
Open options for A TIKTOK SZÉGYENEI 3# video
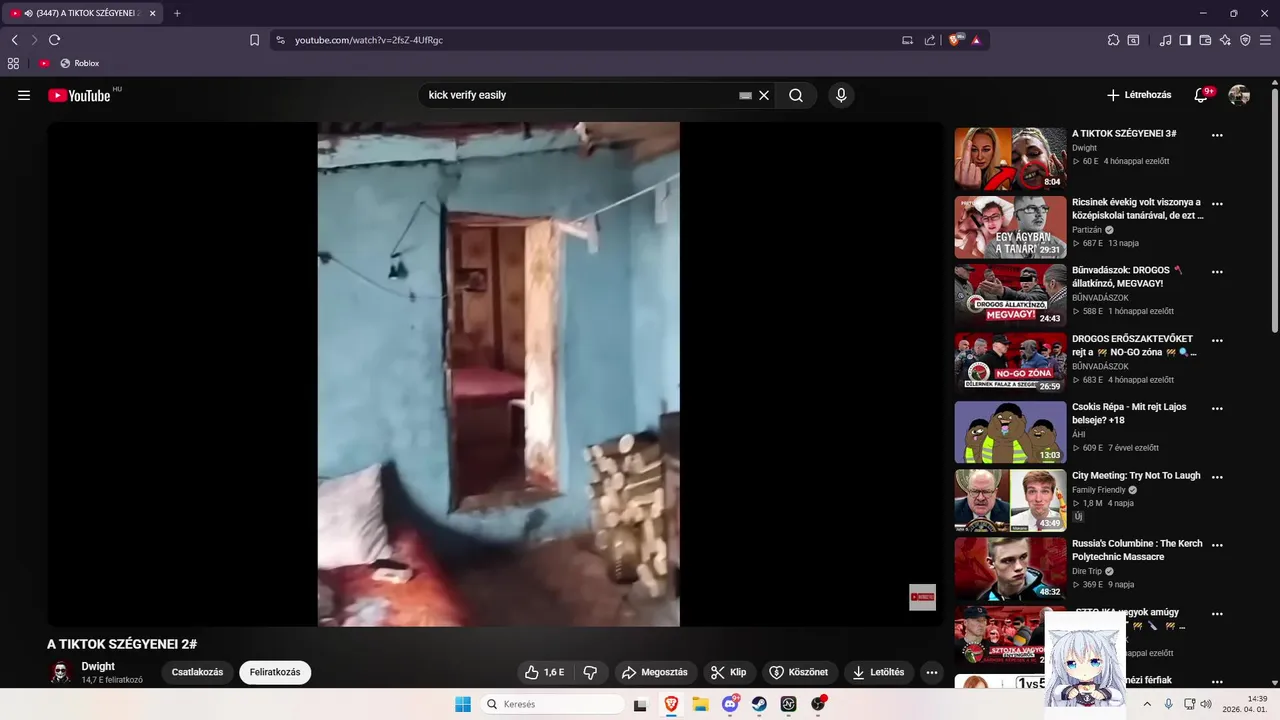(1217, 135)
